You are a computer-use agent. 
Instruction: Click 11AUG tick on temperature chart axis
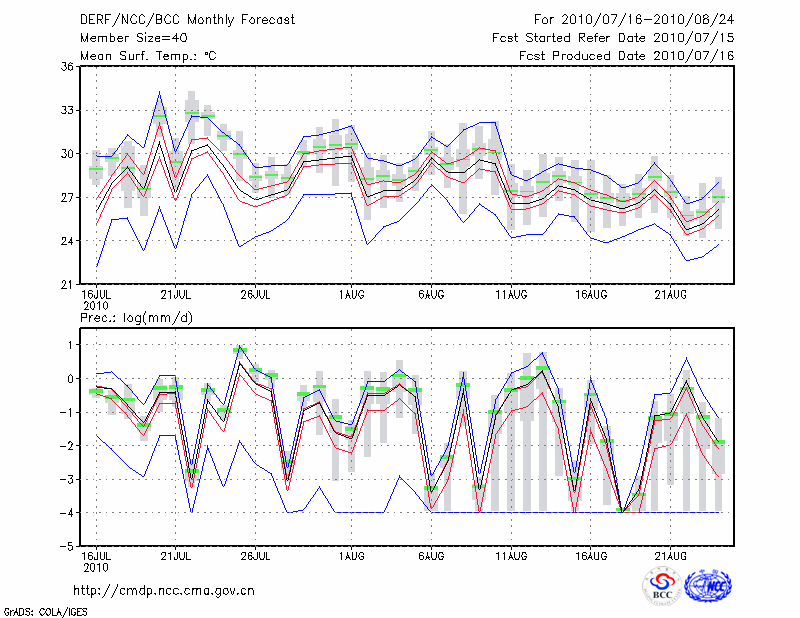pos(512,295)
